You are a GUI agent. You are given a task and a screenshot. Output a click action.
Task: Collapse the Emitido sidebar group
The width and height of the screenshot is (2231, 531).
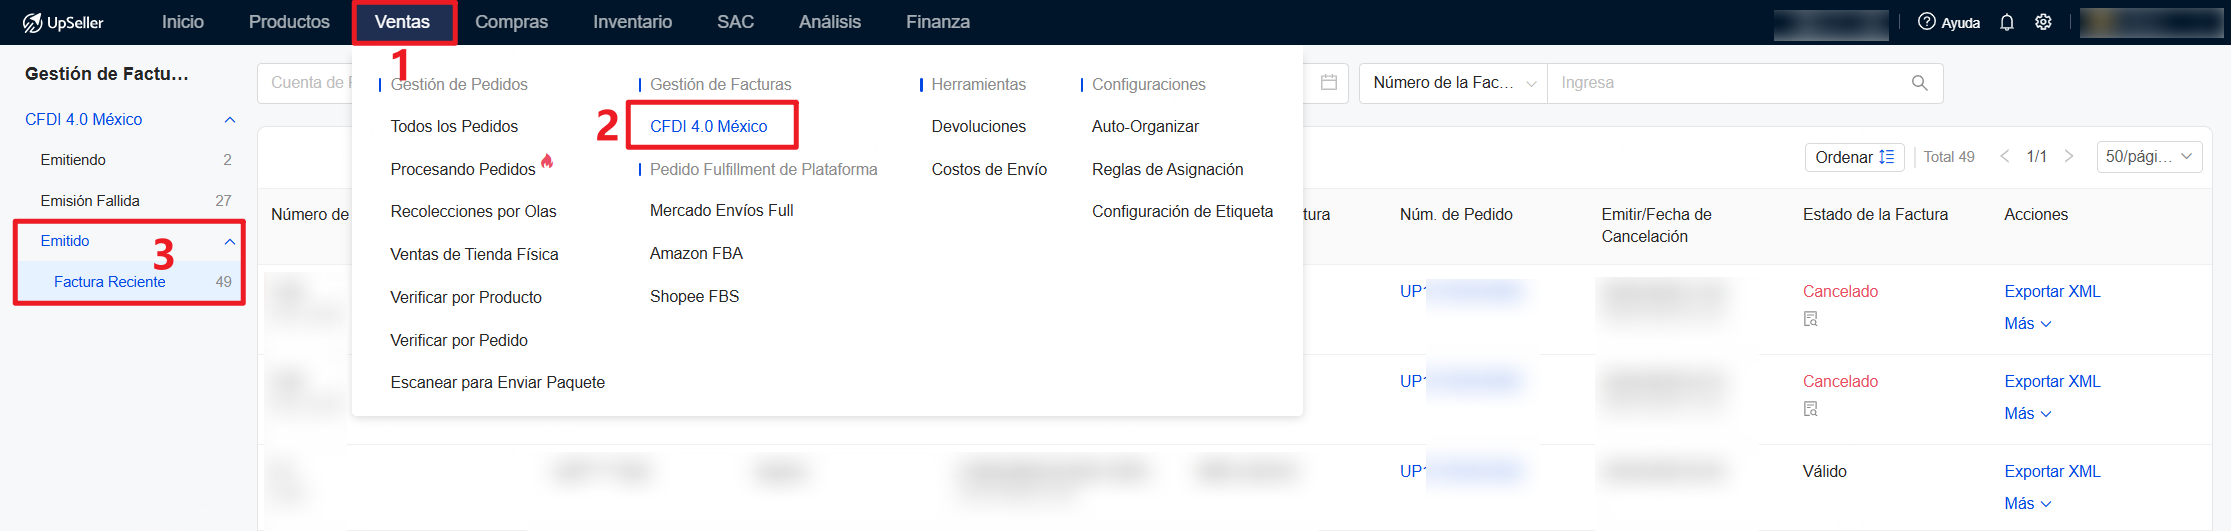[x=229, y=241]
